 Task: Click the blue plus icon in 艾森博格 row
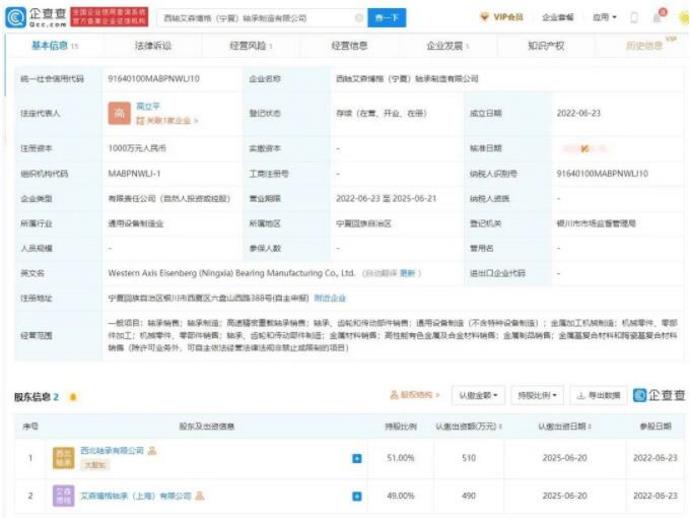[357, 495]
